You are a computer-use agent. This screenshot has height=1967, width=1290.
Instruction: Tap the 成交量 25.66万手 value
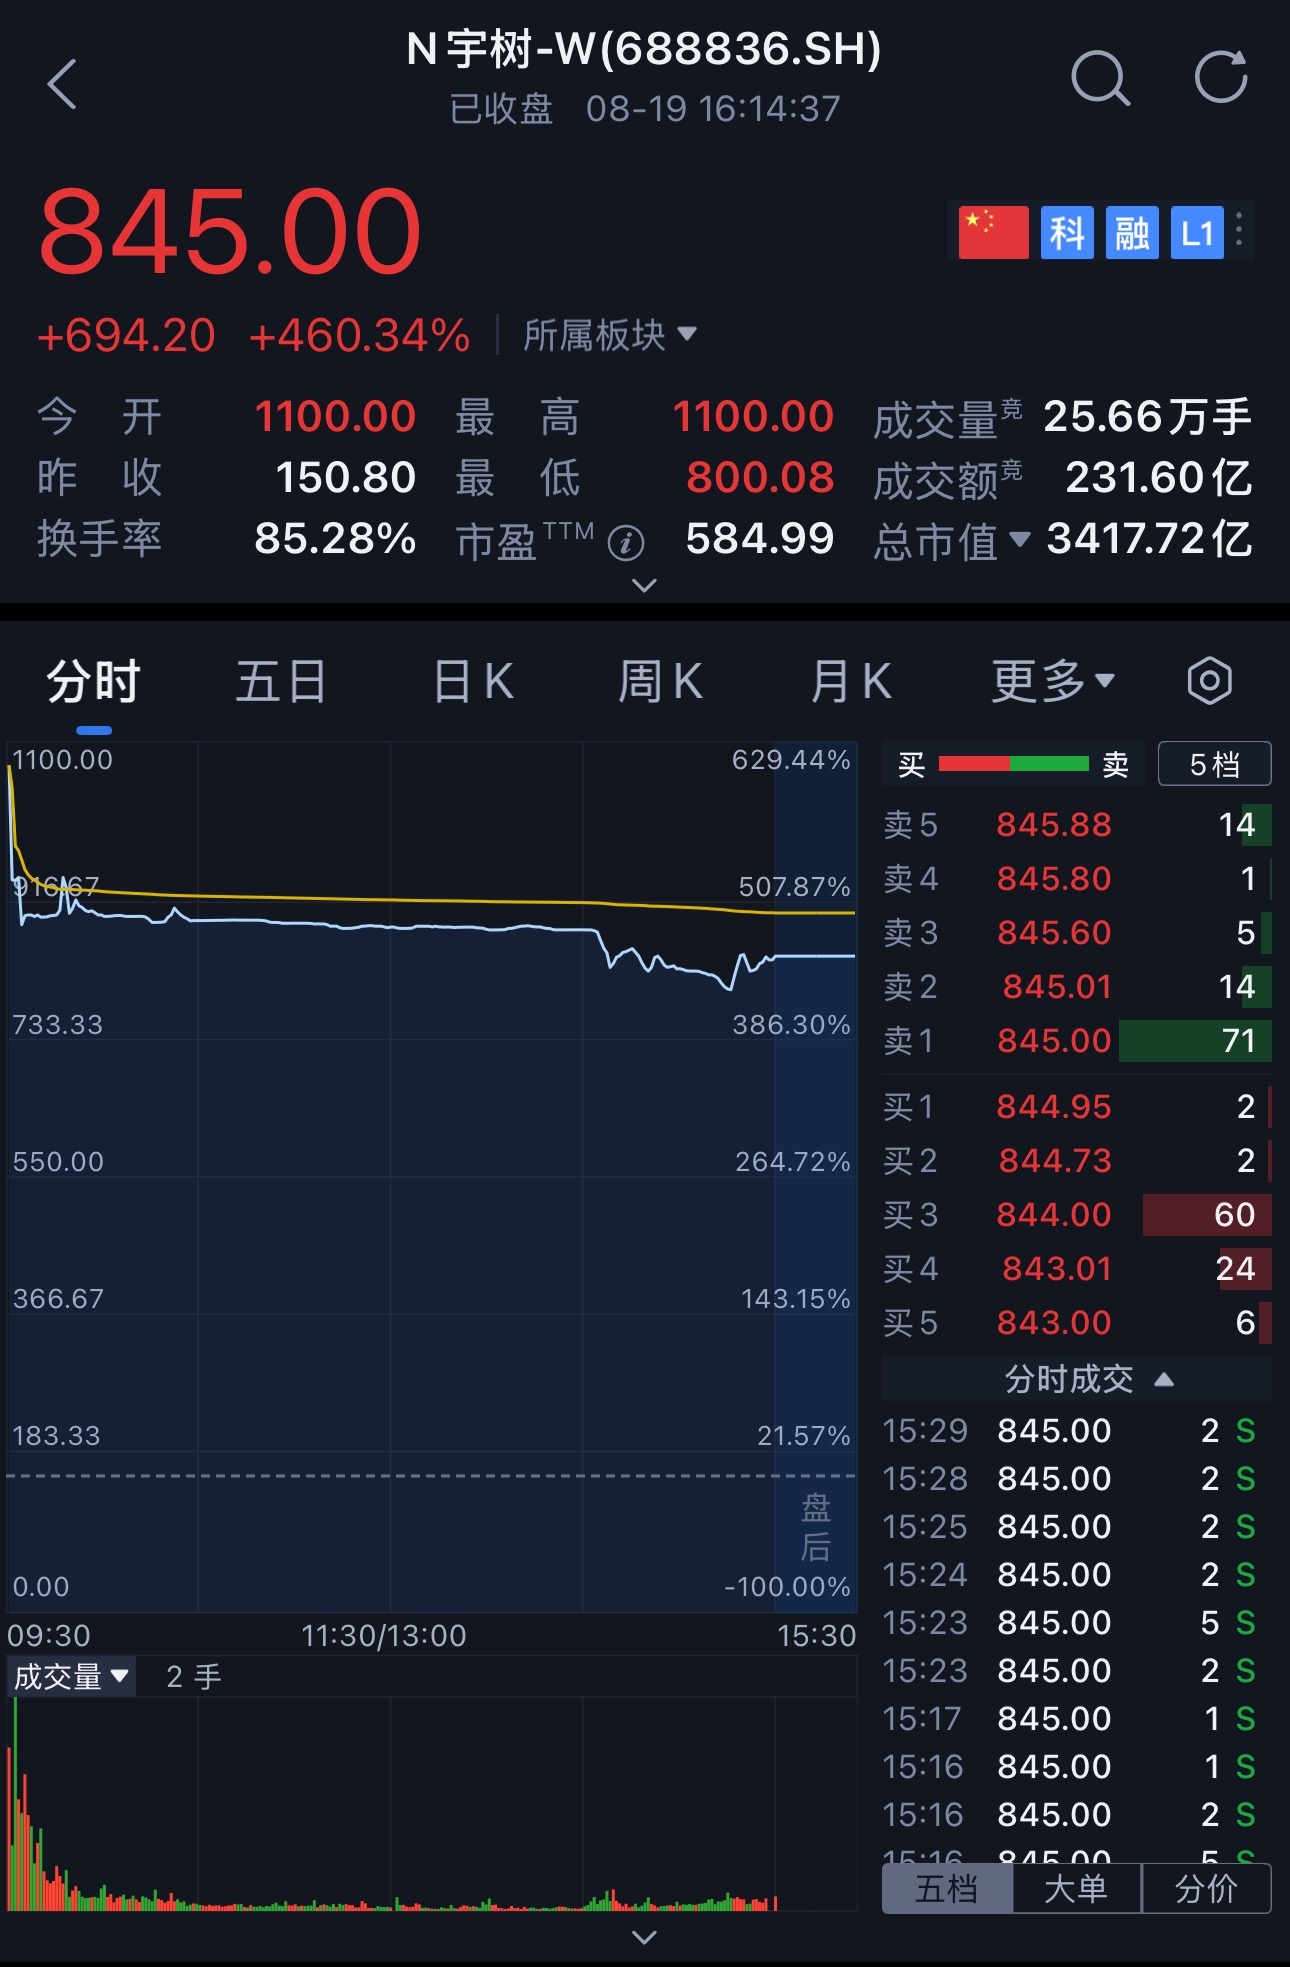(1147, 417)
